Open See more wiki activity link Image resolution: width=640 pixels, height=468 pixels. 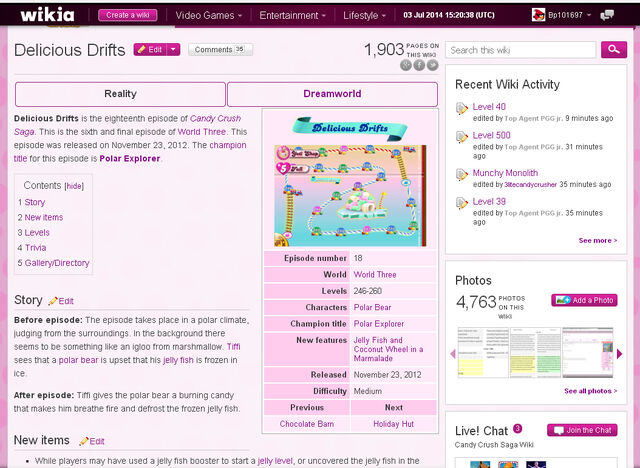598,240
